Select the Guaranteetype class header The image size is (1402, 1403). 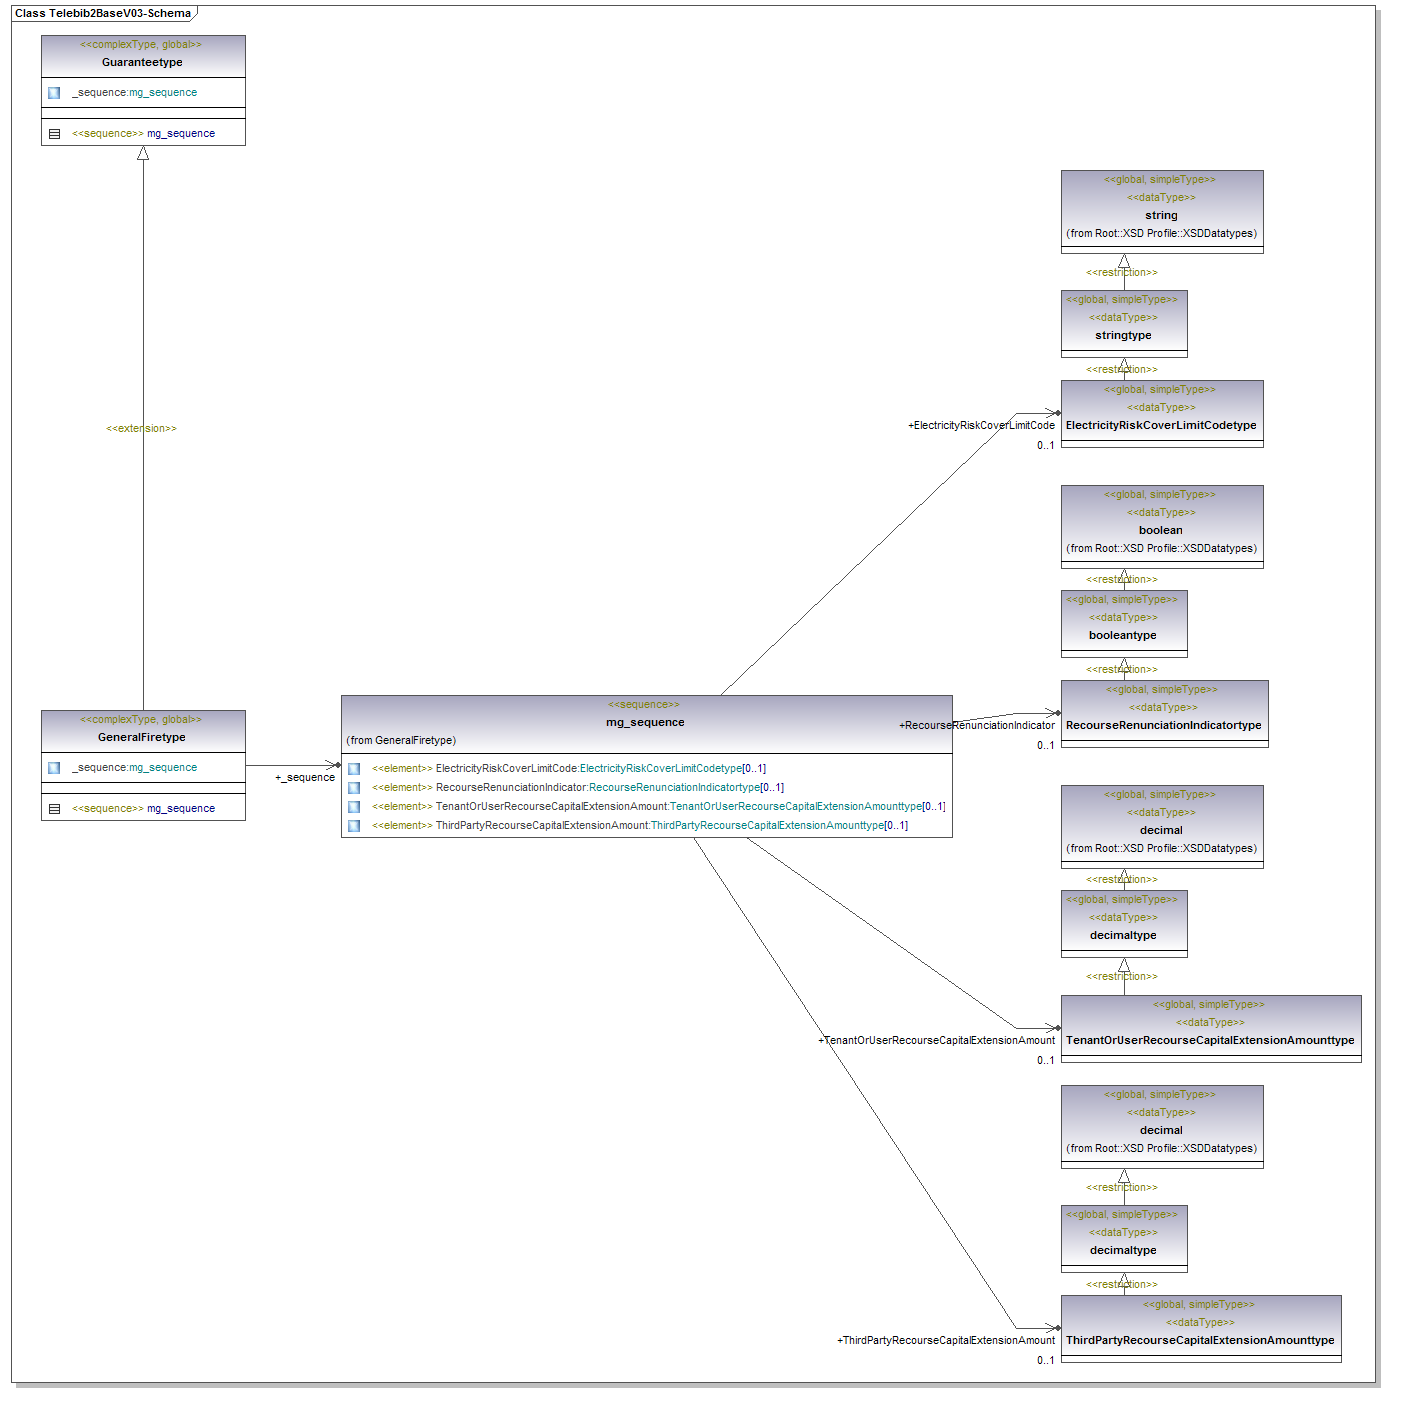click(142, 62)
